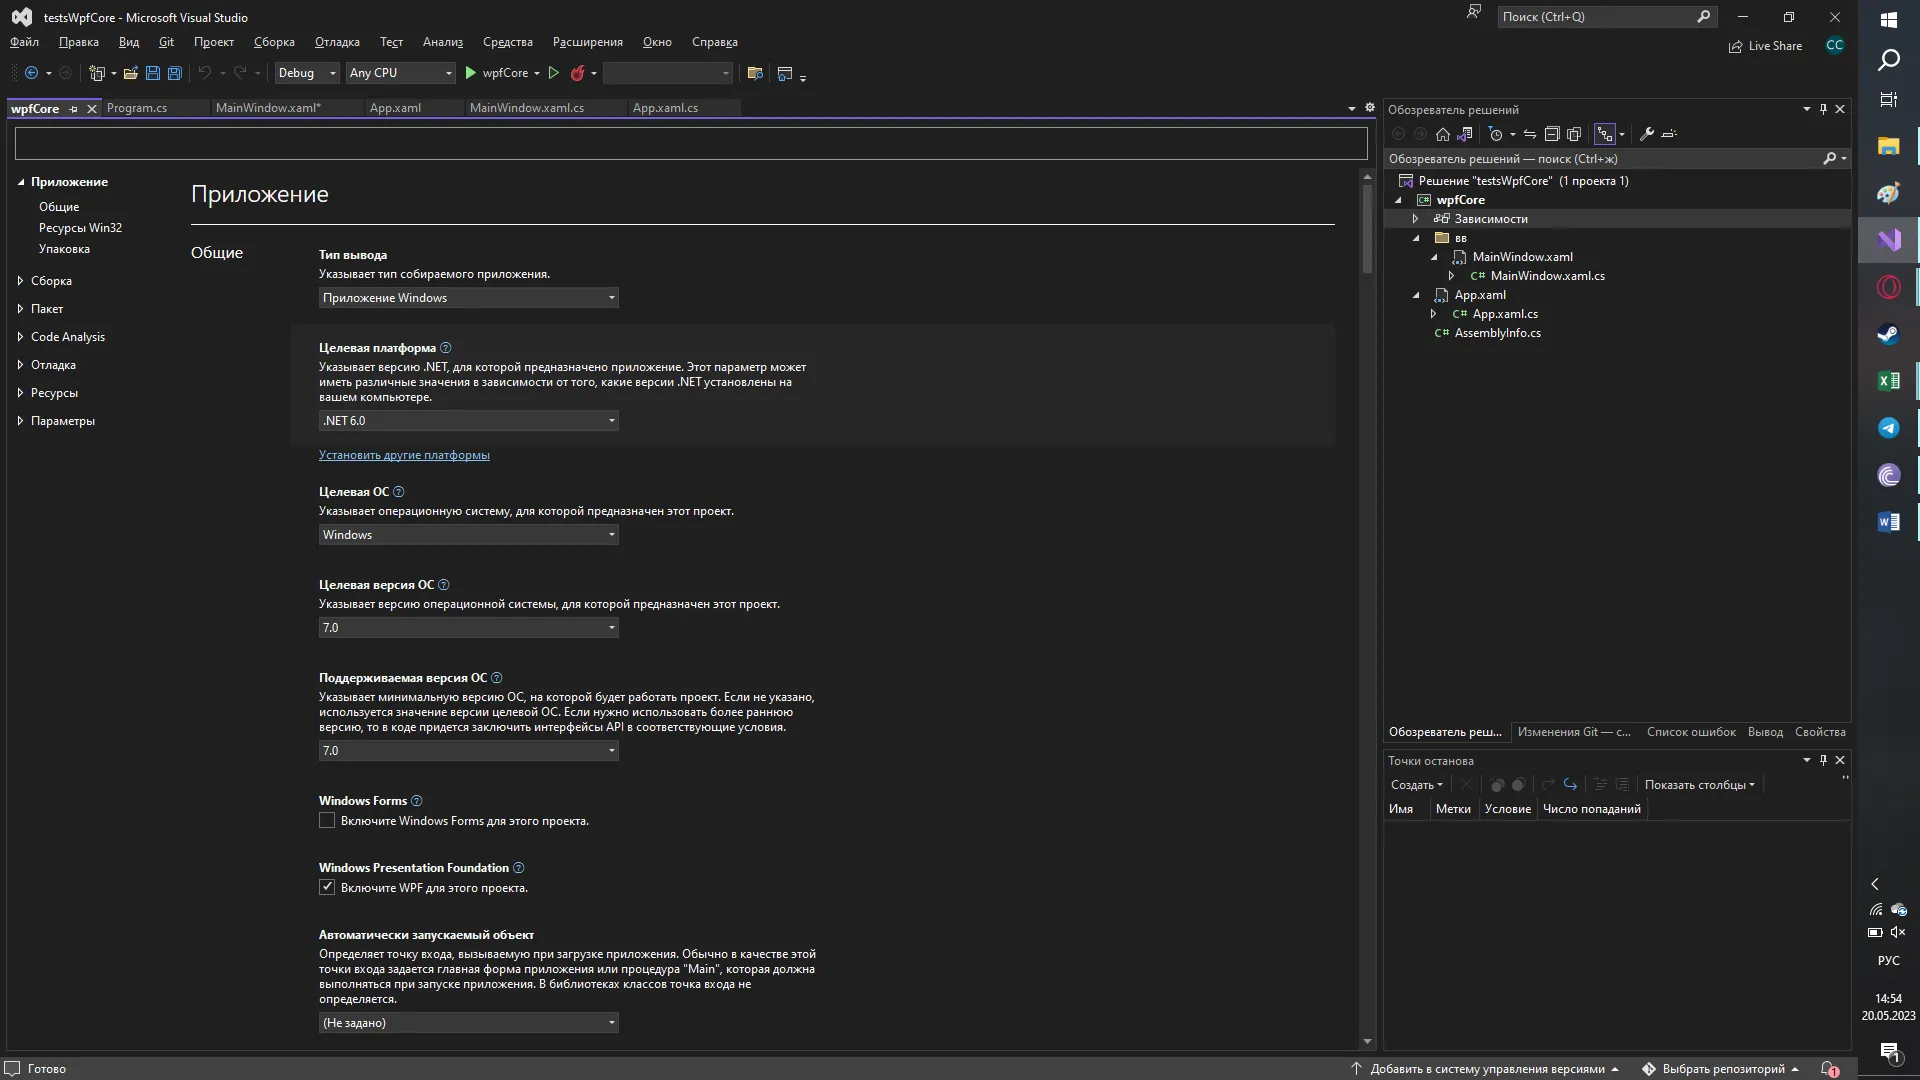Click the navigate backward arrow in main toolbar

coord(31,73)
